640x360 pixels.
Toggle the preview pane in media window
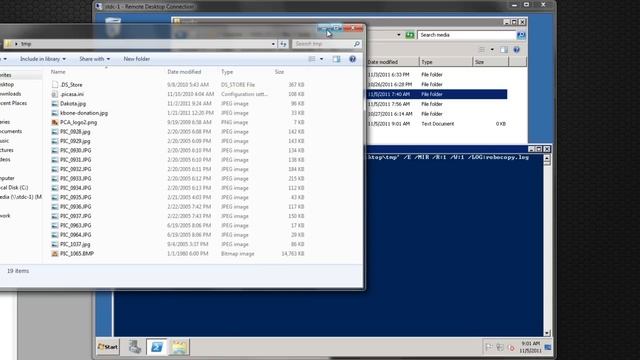(x=504, y=50)
